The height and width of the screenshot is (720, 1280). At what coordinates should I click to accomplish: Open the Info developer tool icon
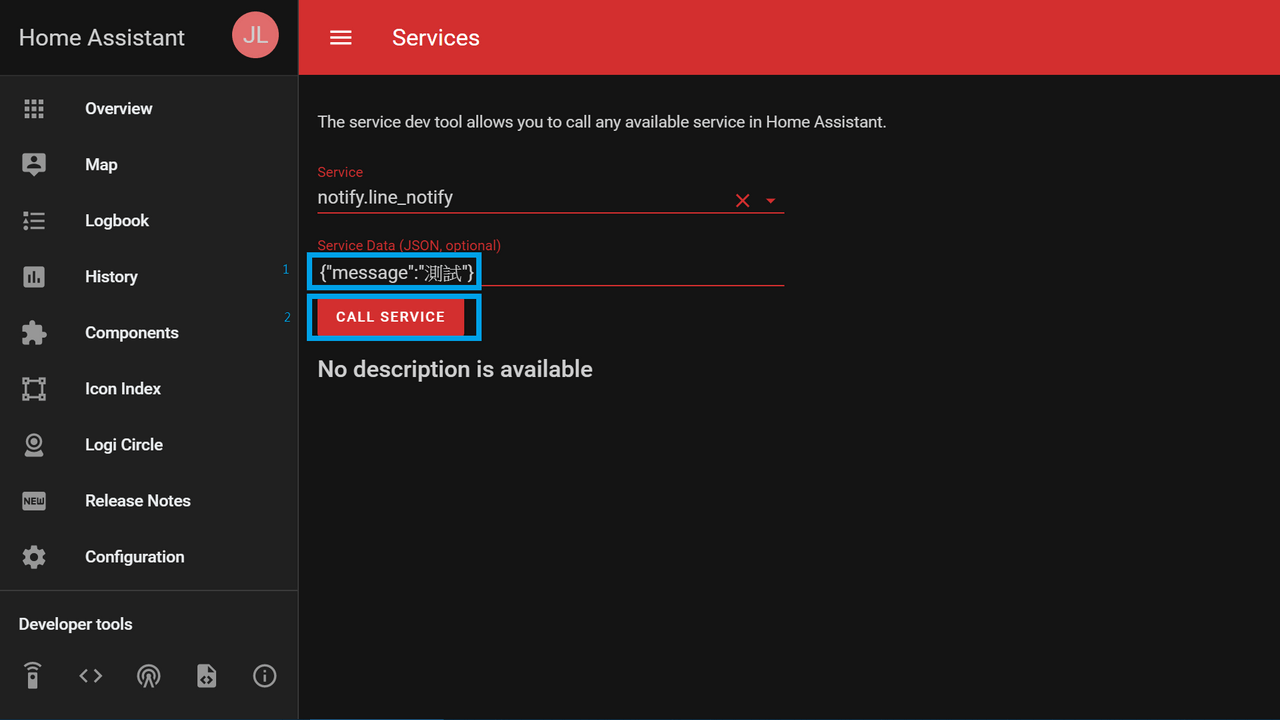265,676
